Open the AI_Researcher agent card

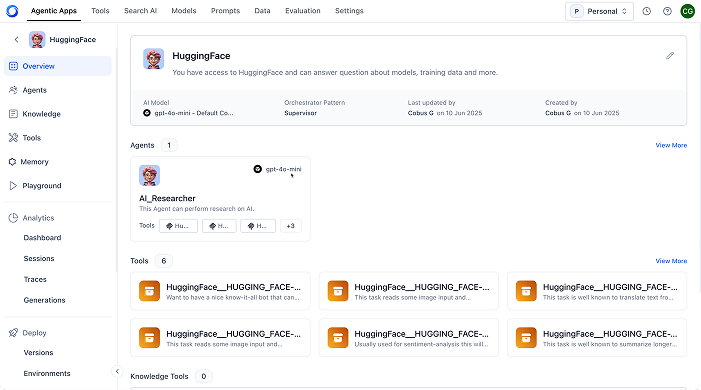(x=220, y=199)
